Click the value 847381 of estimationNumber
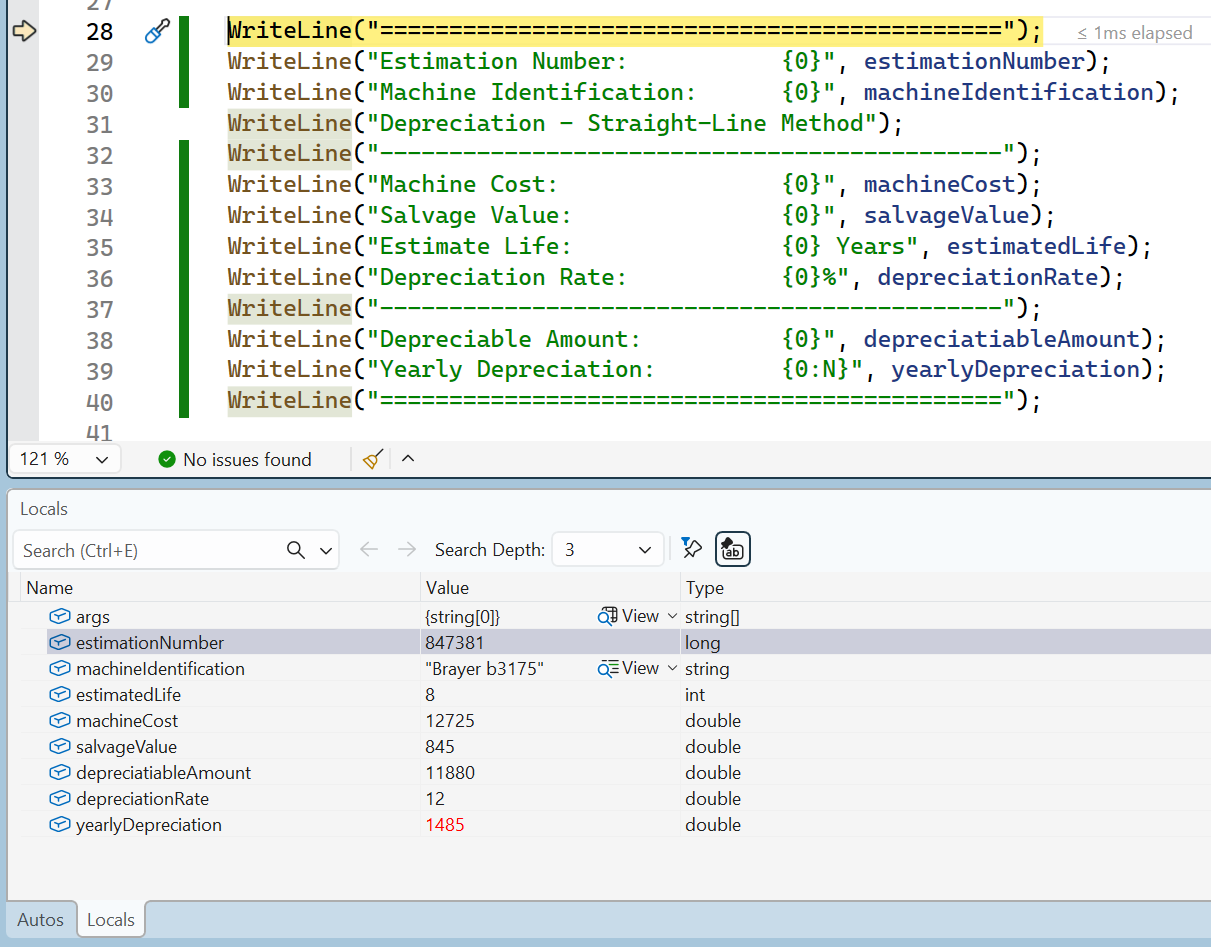 [455, 643]
